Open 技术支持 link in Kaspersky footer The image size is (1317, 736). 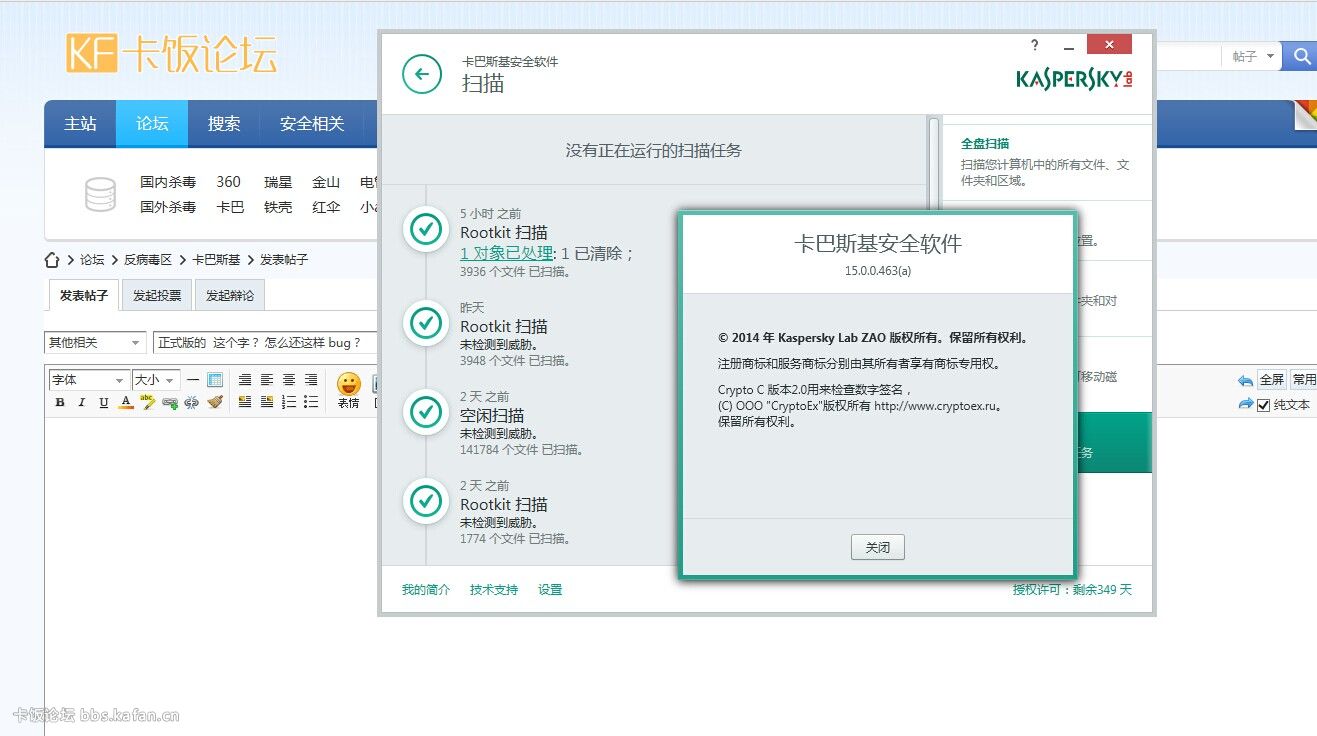coord(494,590)
